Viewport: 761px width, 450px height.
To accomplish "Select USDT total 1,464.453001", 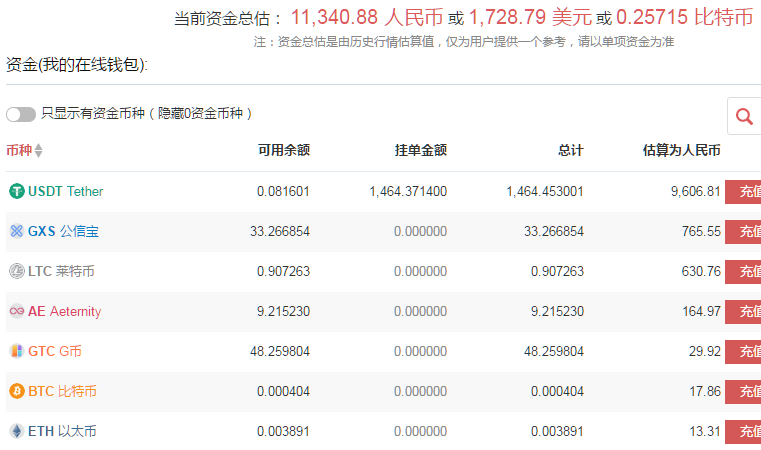I will tap(545, 191).
